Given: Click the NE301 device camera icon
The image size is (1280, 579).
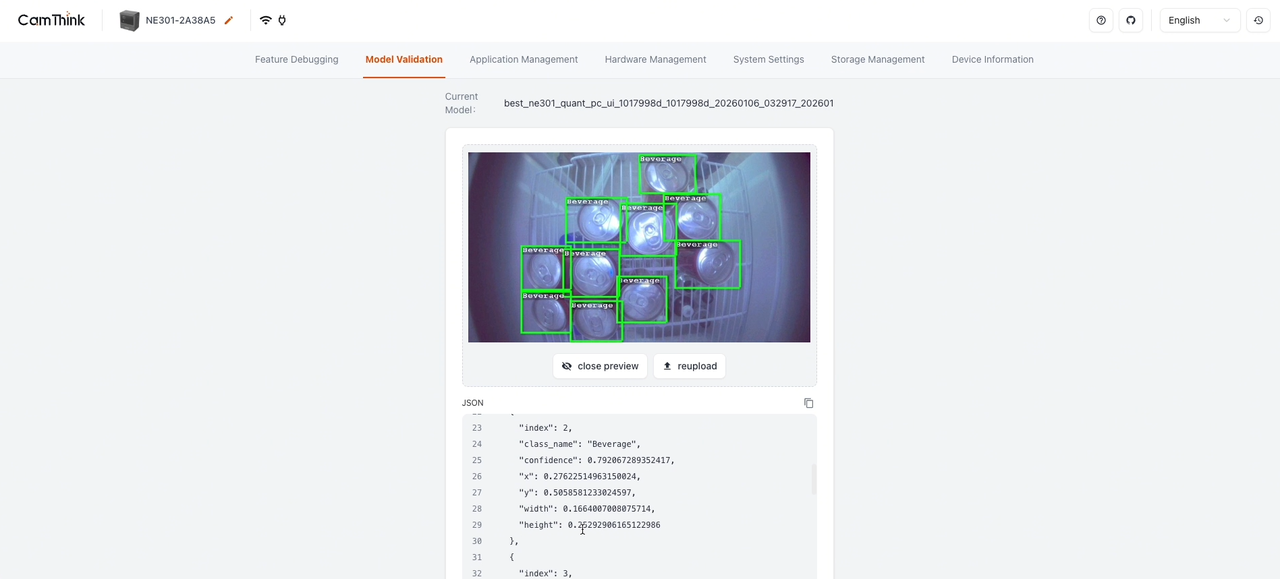Looking at the screenshot, I should coord(129,20).
